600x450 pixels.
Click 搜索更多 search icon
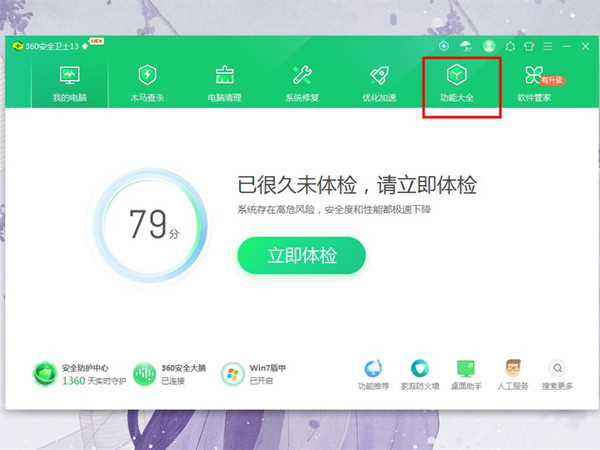[557, 373]
